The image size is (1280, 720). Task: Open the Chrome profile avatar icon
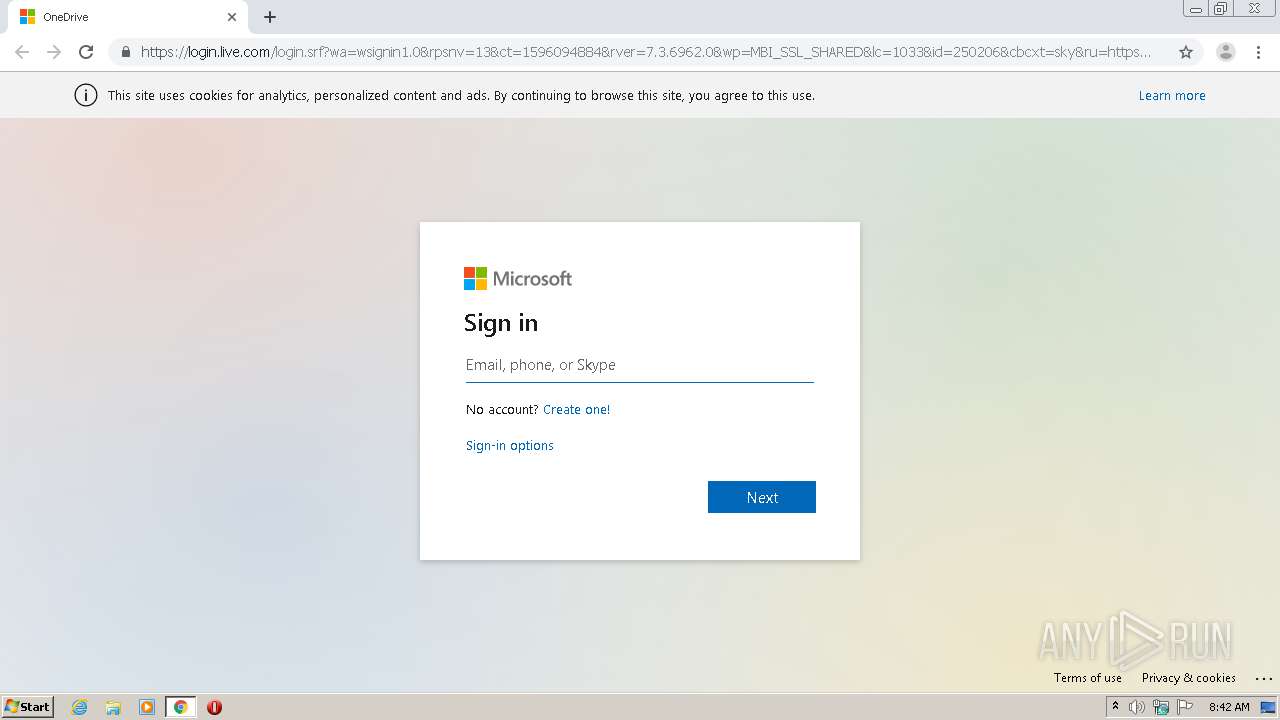(x=1225, y=52)
